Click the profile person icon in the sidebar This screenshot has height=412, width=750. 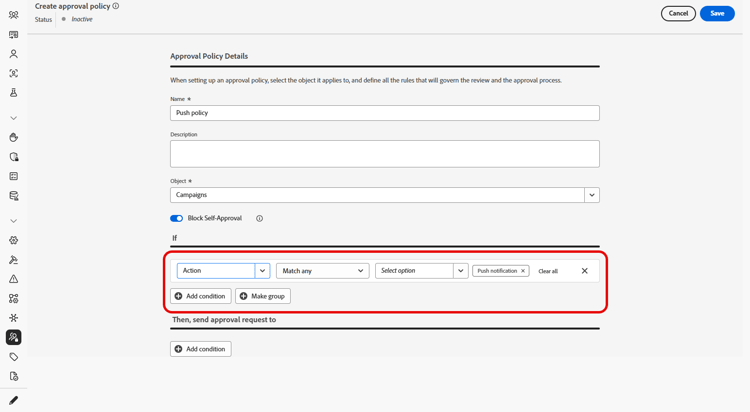click(x=14, y=54)
